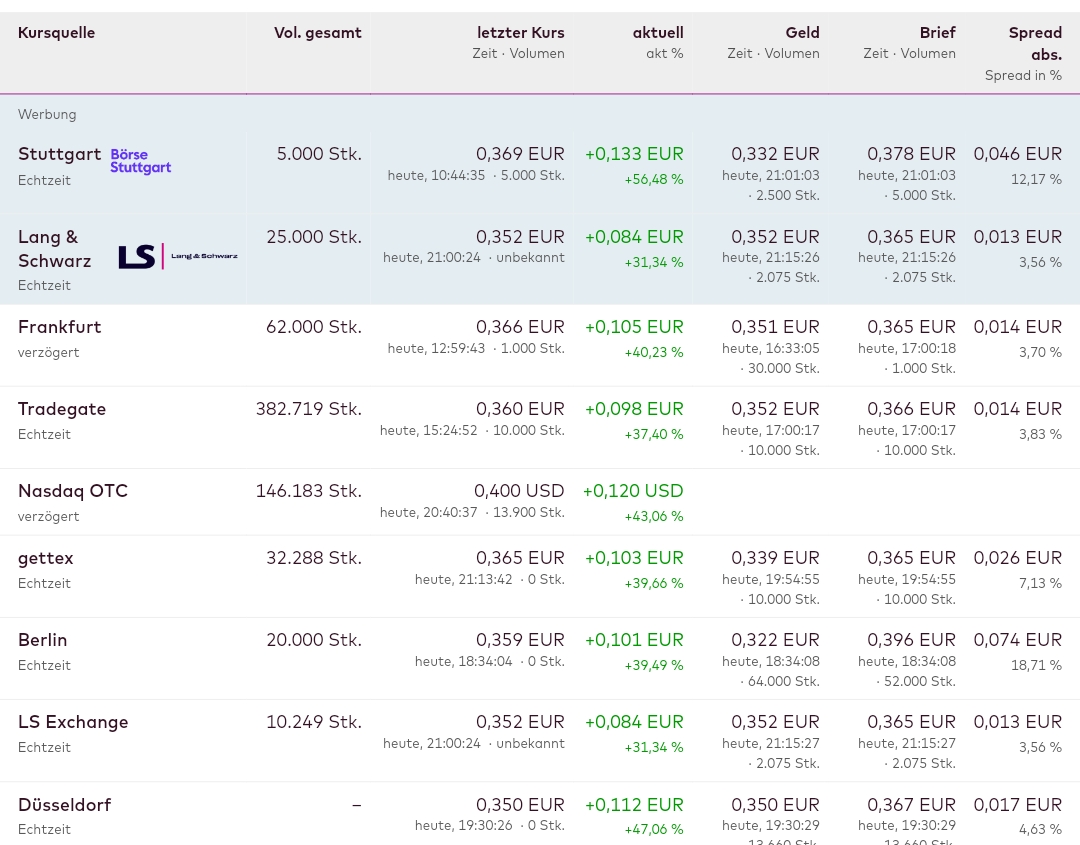
Task: Select Stuttgart spread 0,046 EUR
Action: [x=1017, y=154]
